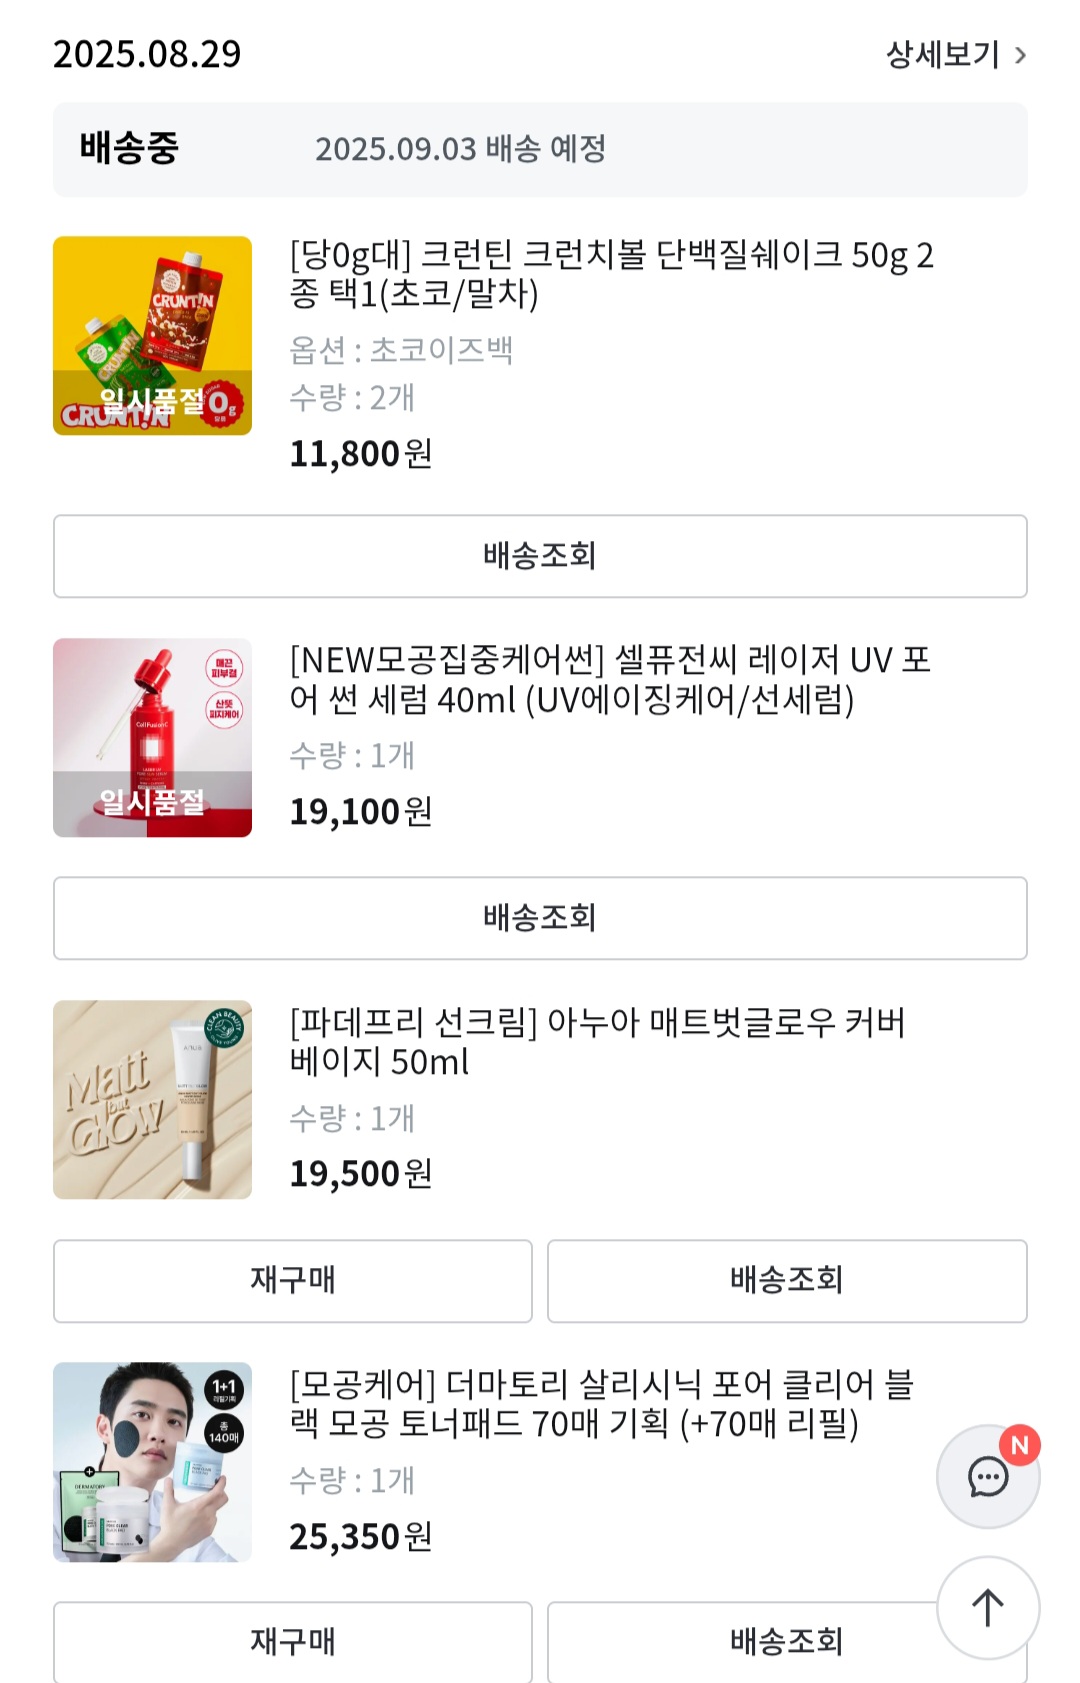Open 셀퓨전씨 레이저 UV 선세럼 title
The image size is (1080, 1683).
point(610,679)
